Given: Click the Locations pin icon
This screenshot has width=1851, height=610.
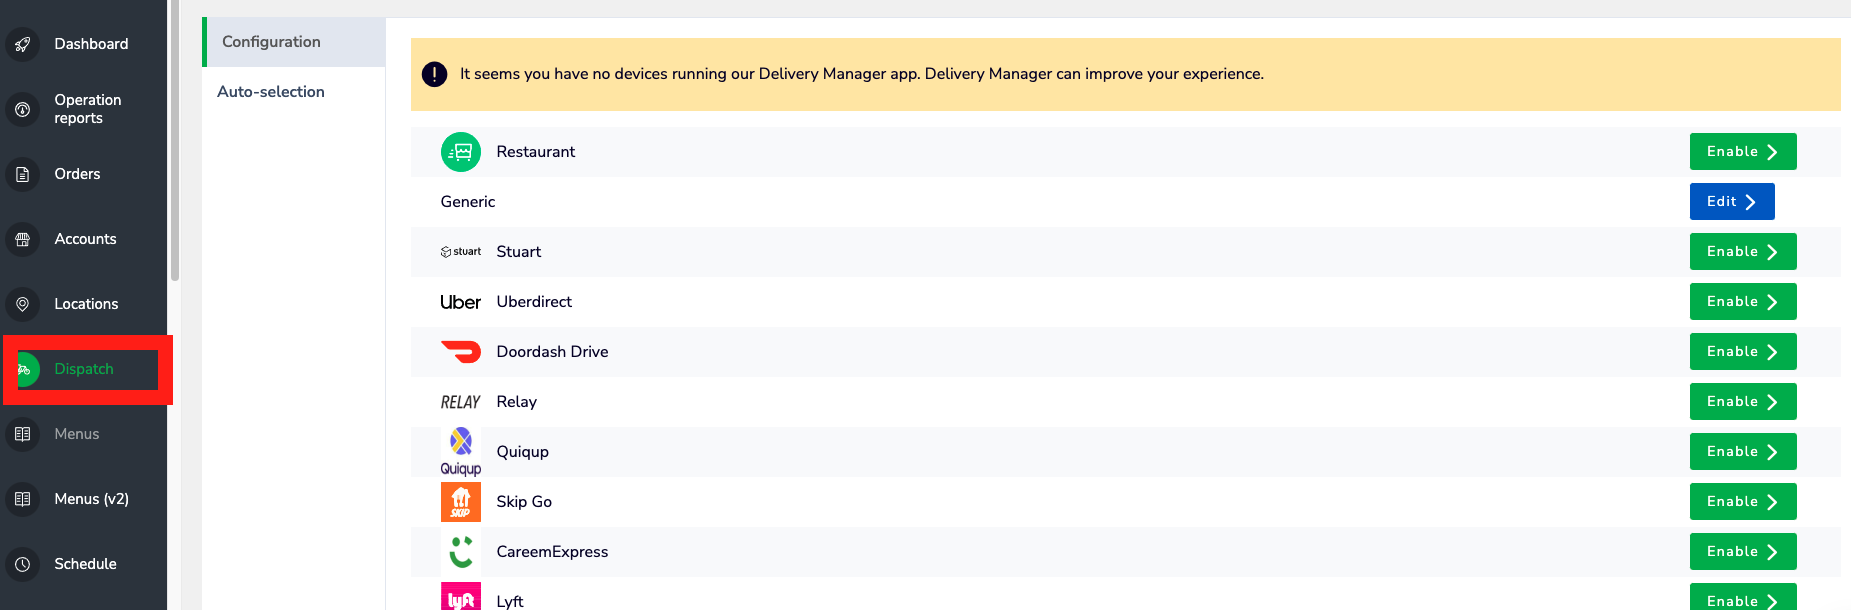Looking at the screenshot, I should [22, 304].
